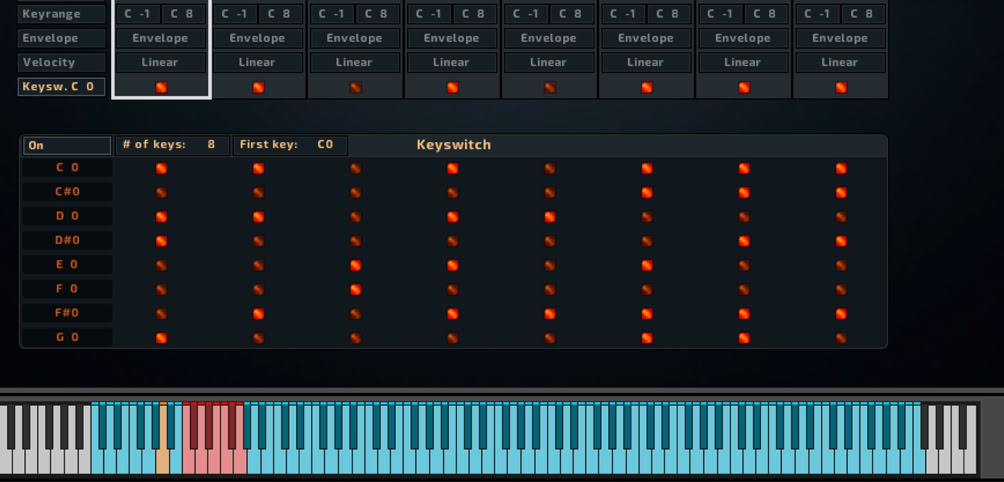This screenshot has height=482, width=1004.
Task: Click the 'F 0' keyswitch row label
Action: pyautogui.click(x=67, y=289)
